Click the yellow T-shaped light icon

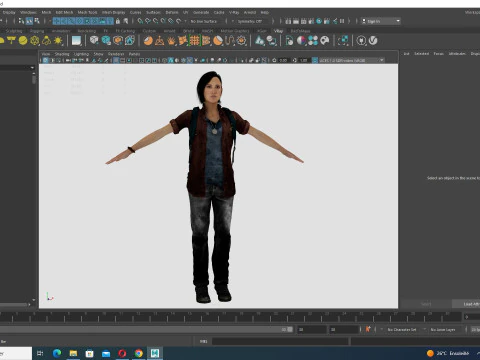pos(11,41)
